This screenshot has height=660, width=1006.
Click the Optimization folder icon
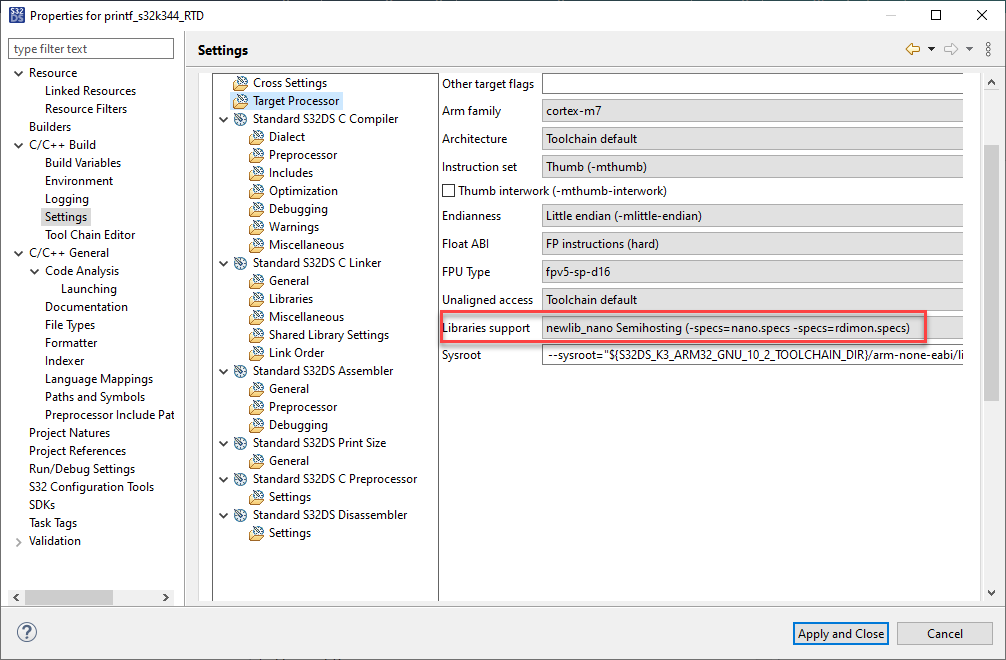click(x=257, y=190)
